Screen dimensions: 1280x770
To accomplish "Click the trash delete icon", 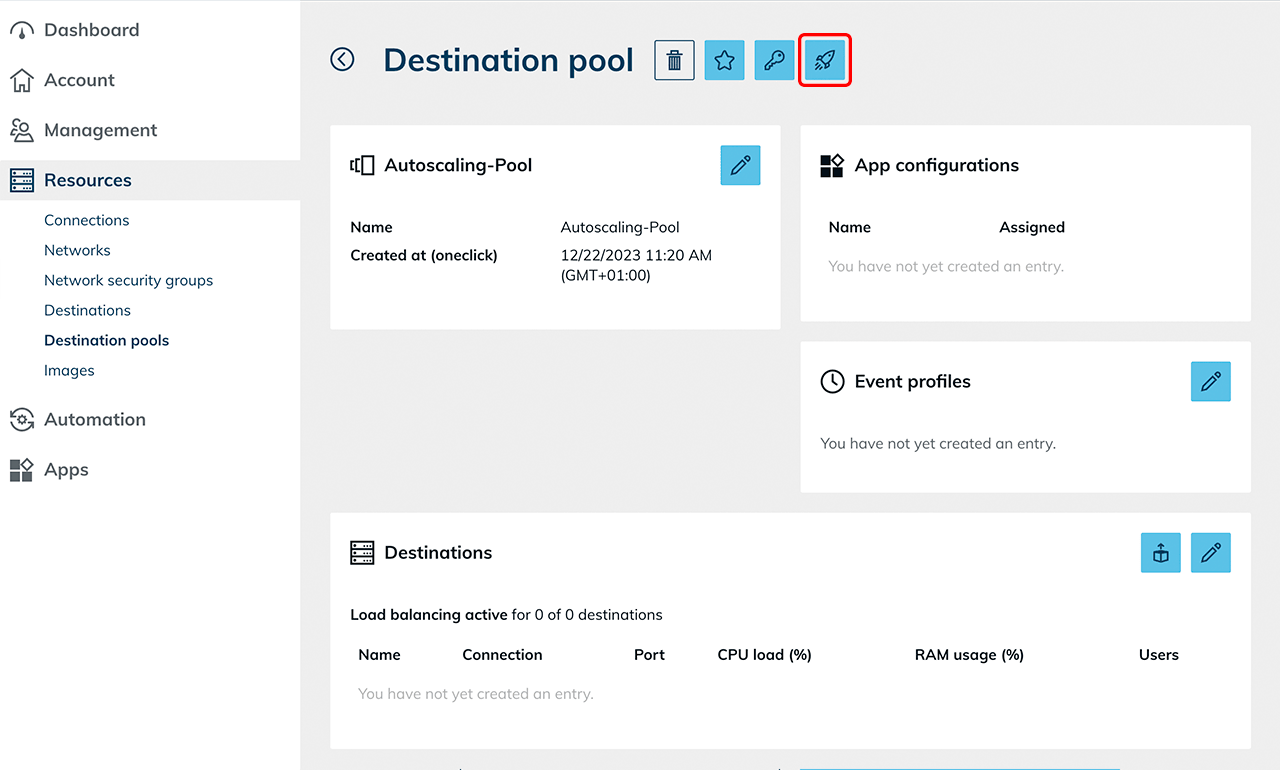I will 674,60.
